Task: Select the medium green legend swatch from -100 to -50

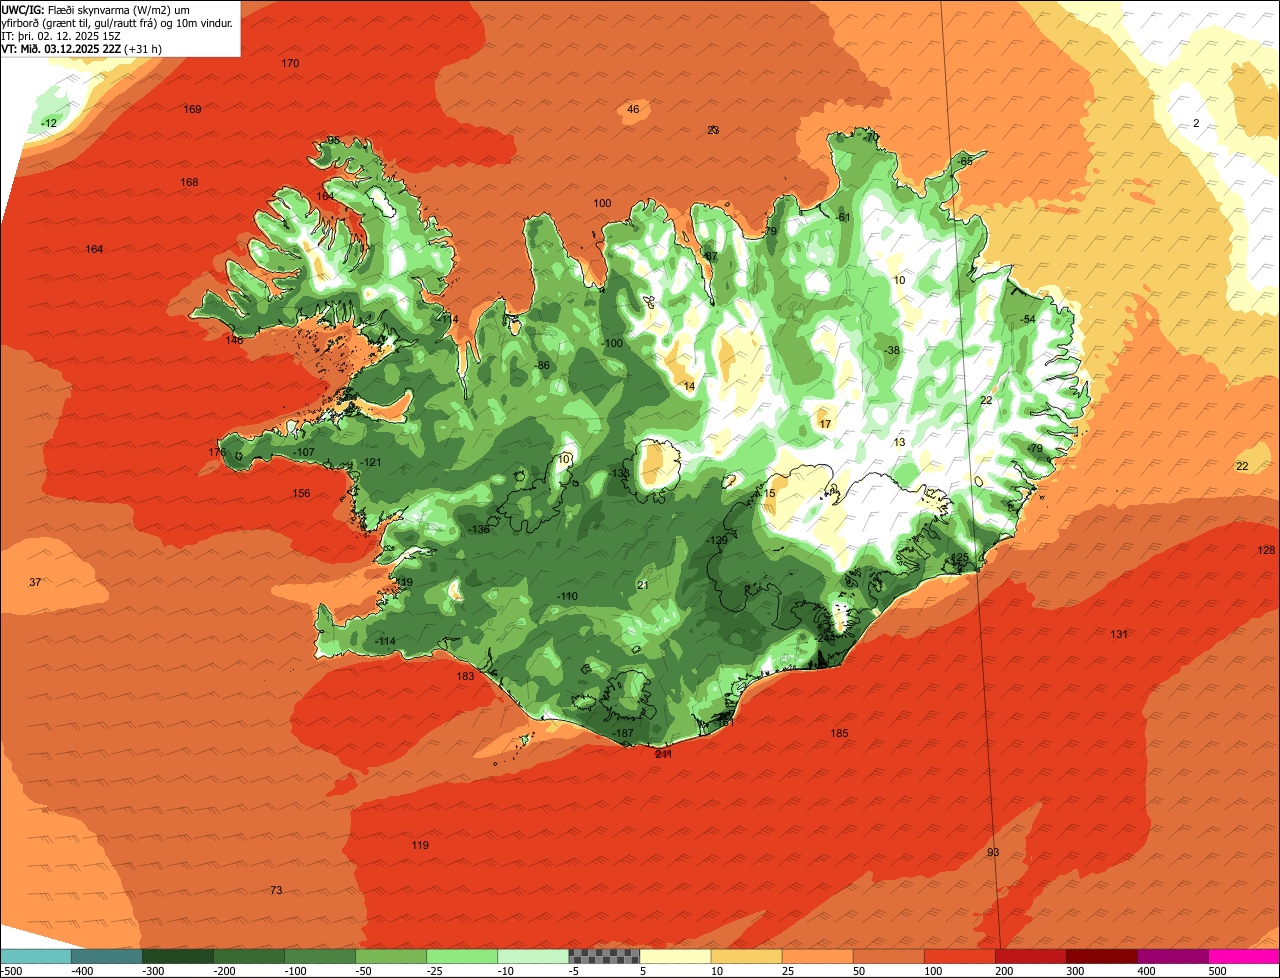Action: coord(319,955)
